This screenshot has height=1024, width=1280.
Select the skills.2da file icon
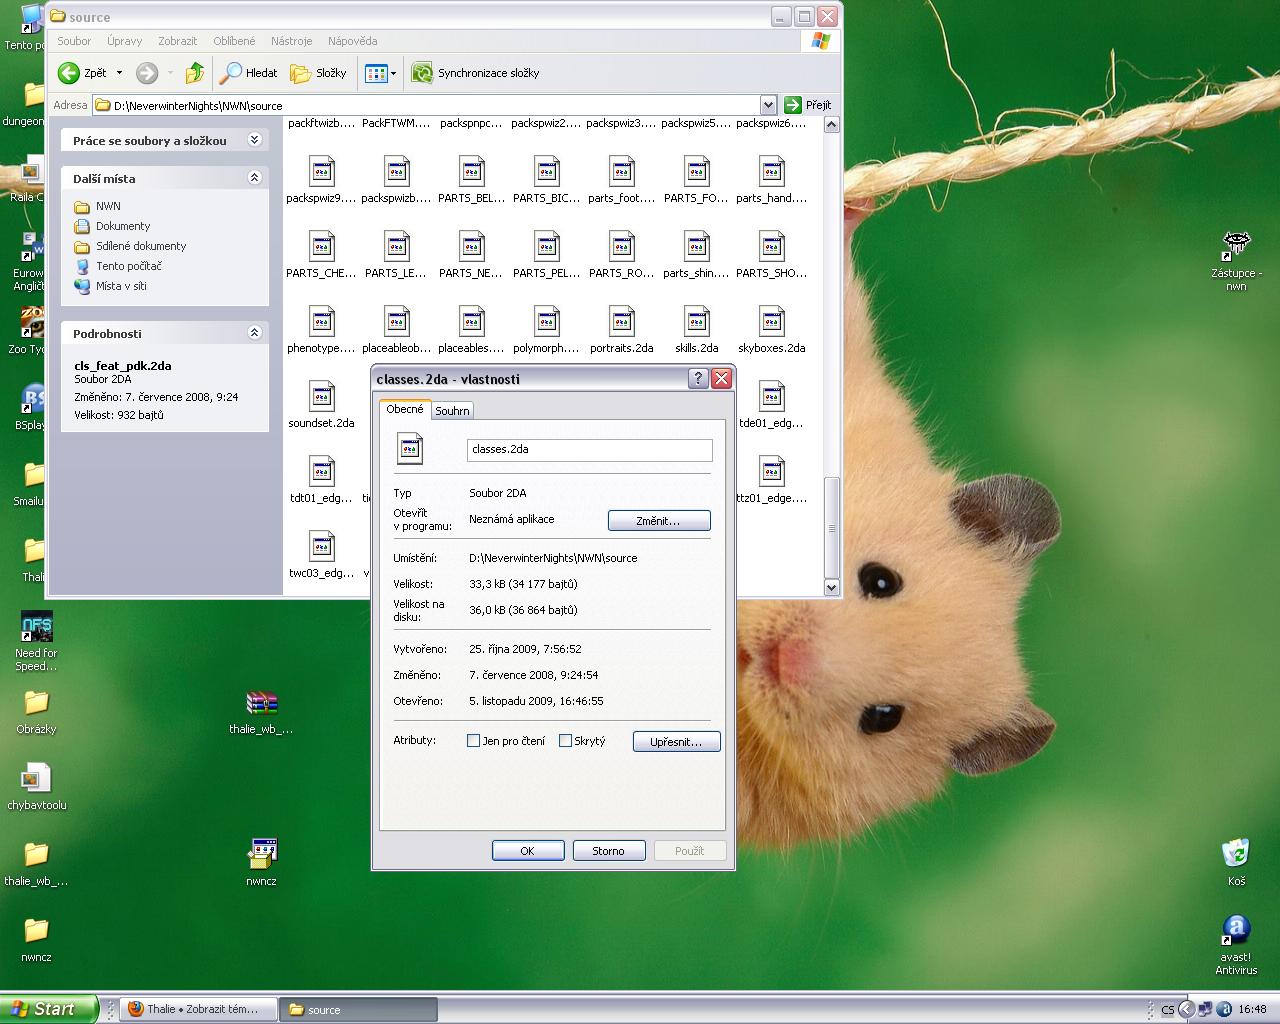point(697,323)
